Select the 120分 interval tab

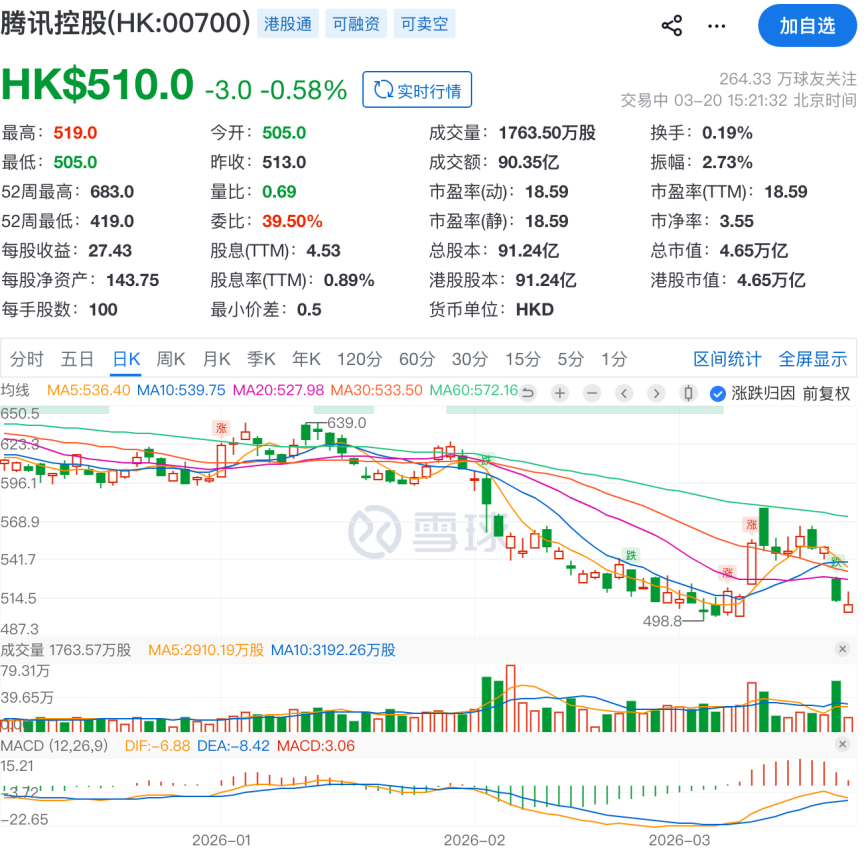[360, 359]
